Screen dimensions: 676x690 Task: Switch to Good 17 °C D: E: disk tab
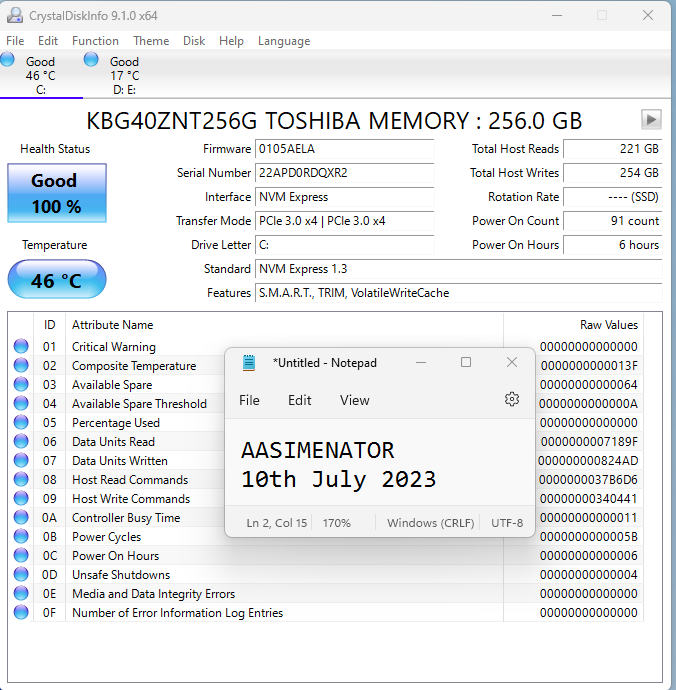coord(125,75)
